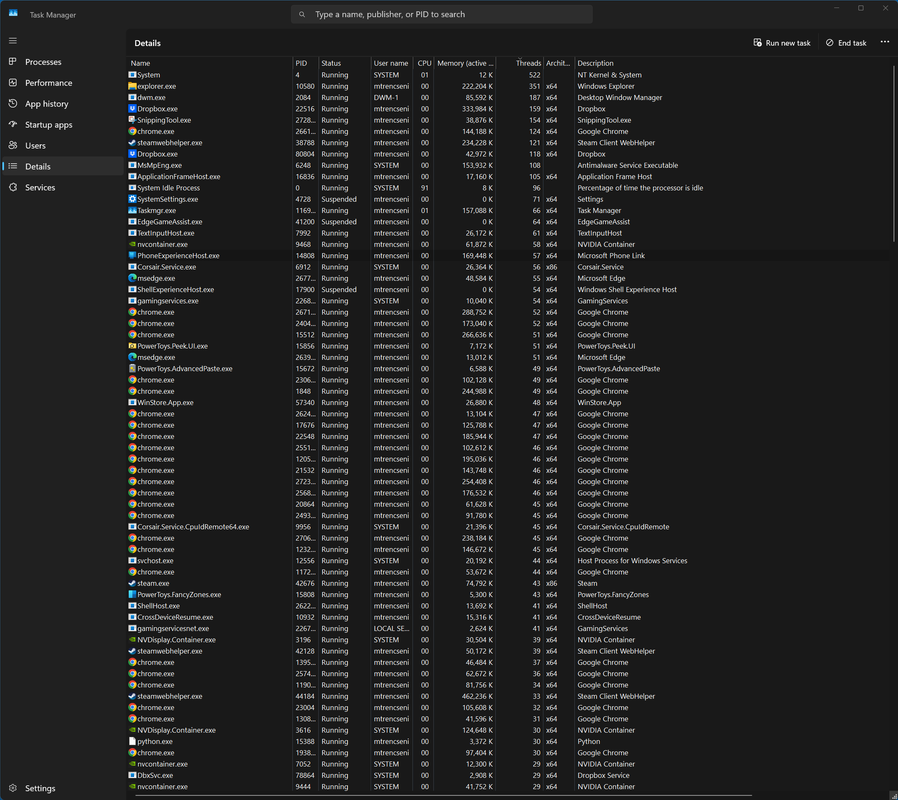Open the more options ellipsis menu
This screenshot has height=800, width=898.
885,42
